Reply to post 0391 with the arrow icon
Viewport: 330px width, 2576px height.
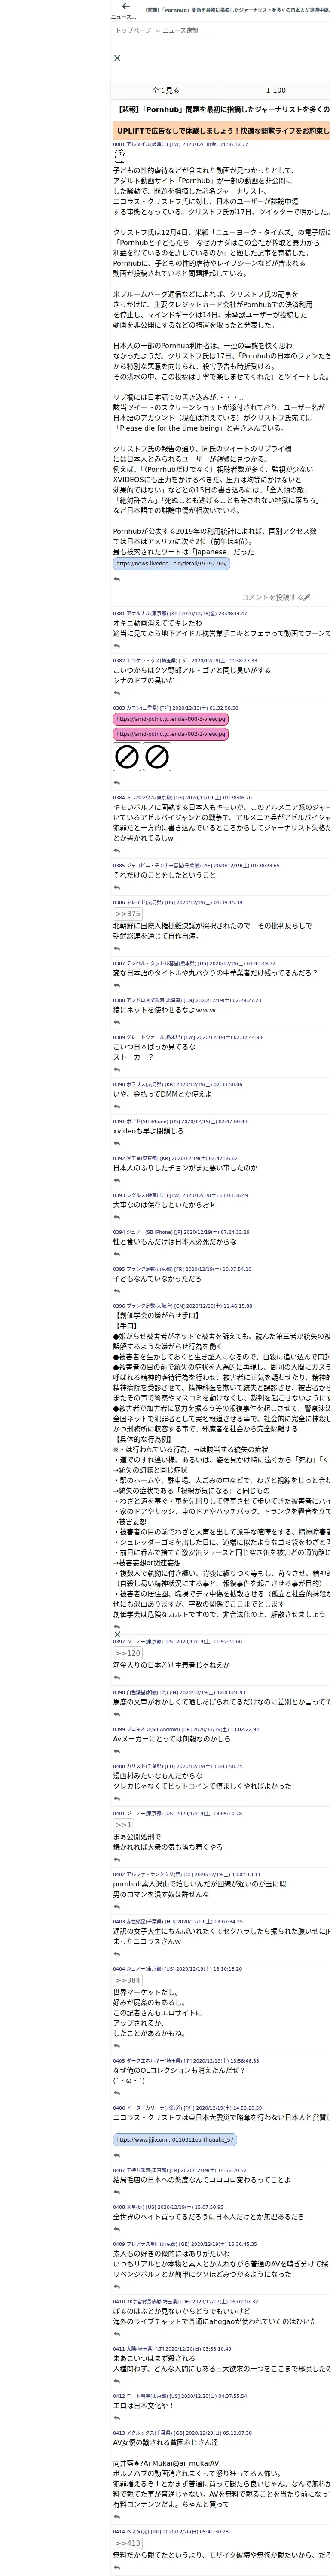click(x=117, y=1144)
